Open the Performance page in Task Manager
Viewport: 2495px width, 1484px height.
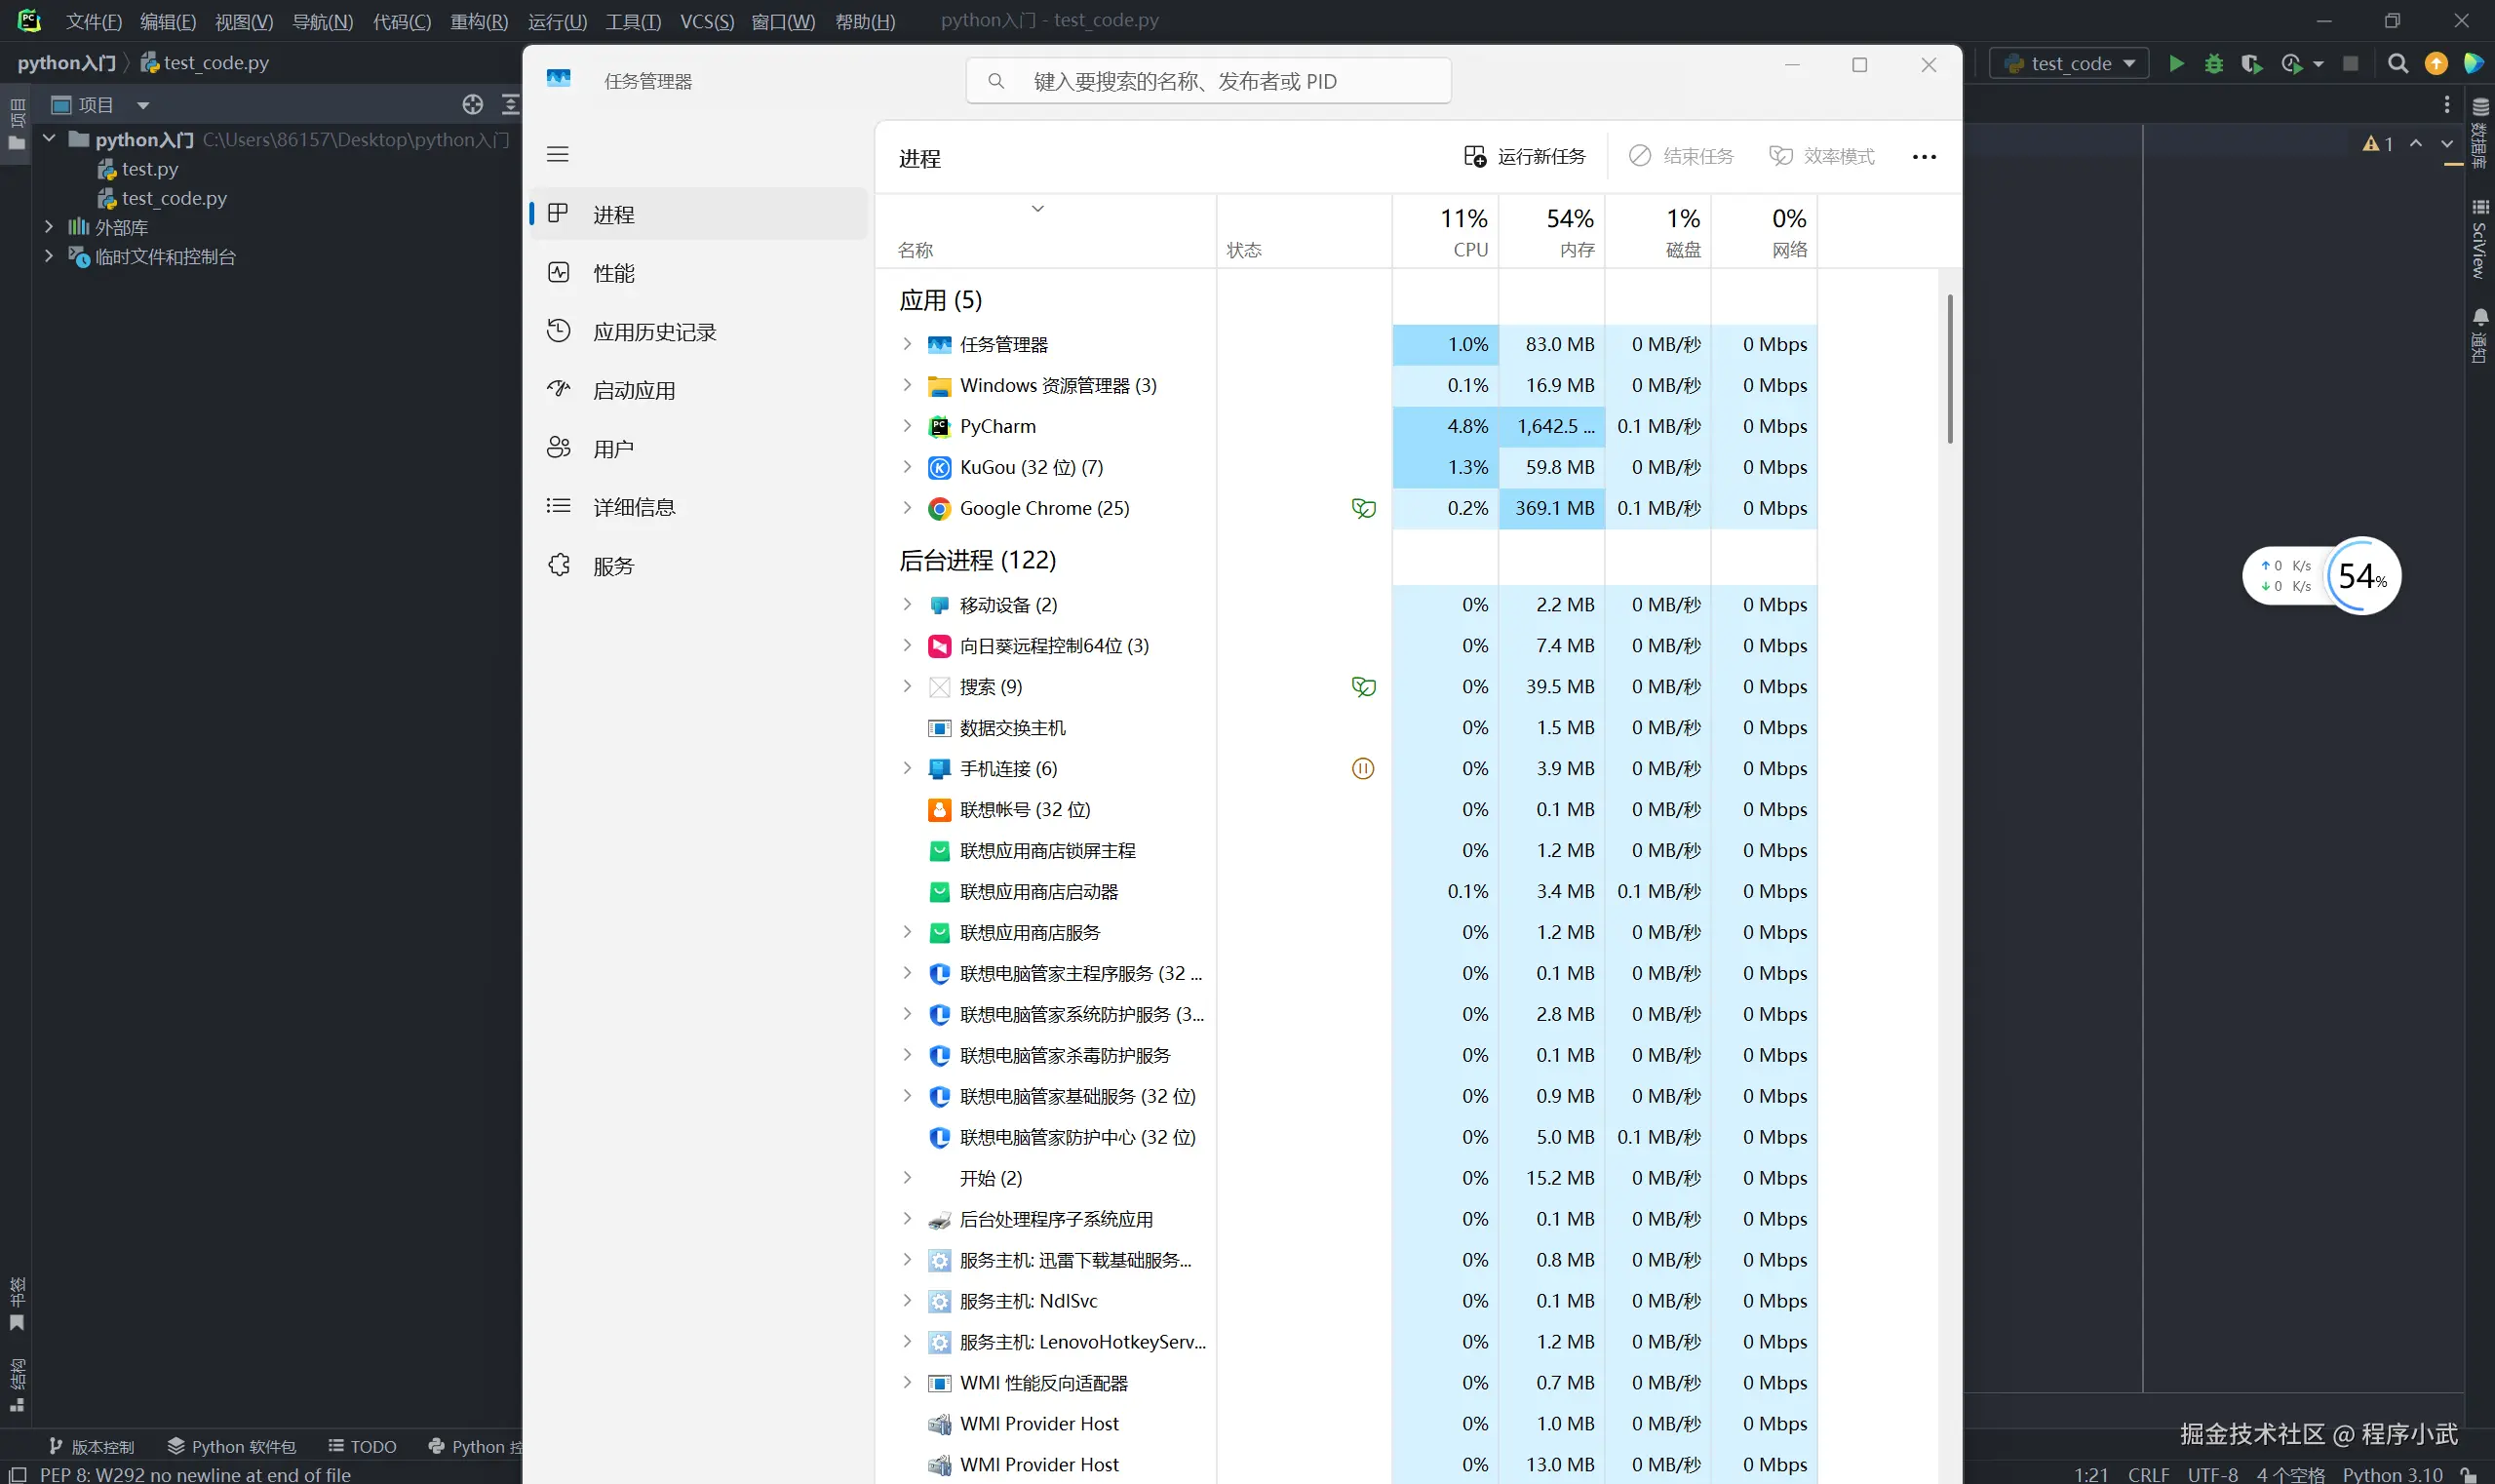[613, 273]
